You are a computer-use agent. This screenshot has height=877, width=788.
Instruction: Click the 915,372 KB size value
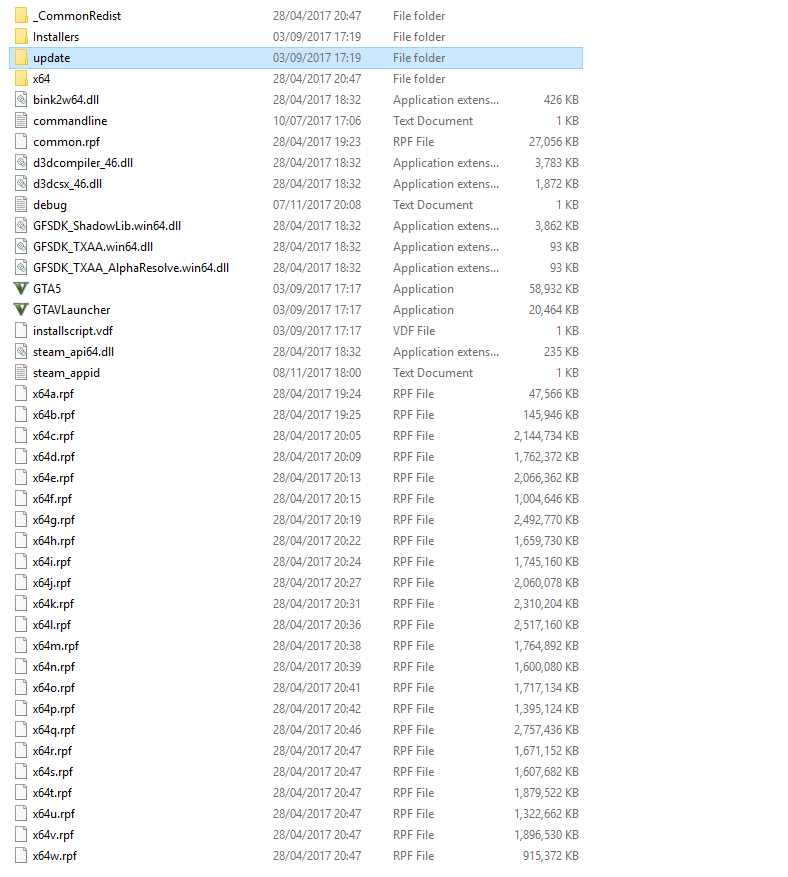pos(551,856)
